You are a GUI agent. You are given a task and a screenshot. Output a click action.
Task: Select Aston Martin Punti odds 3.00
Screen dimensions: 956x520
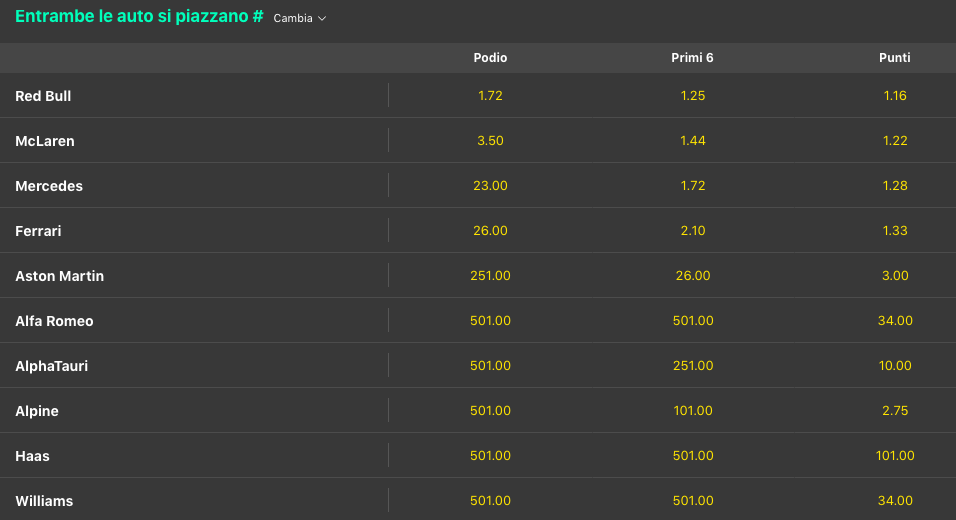[895, 276]
